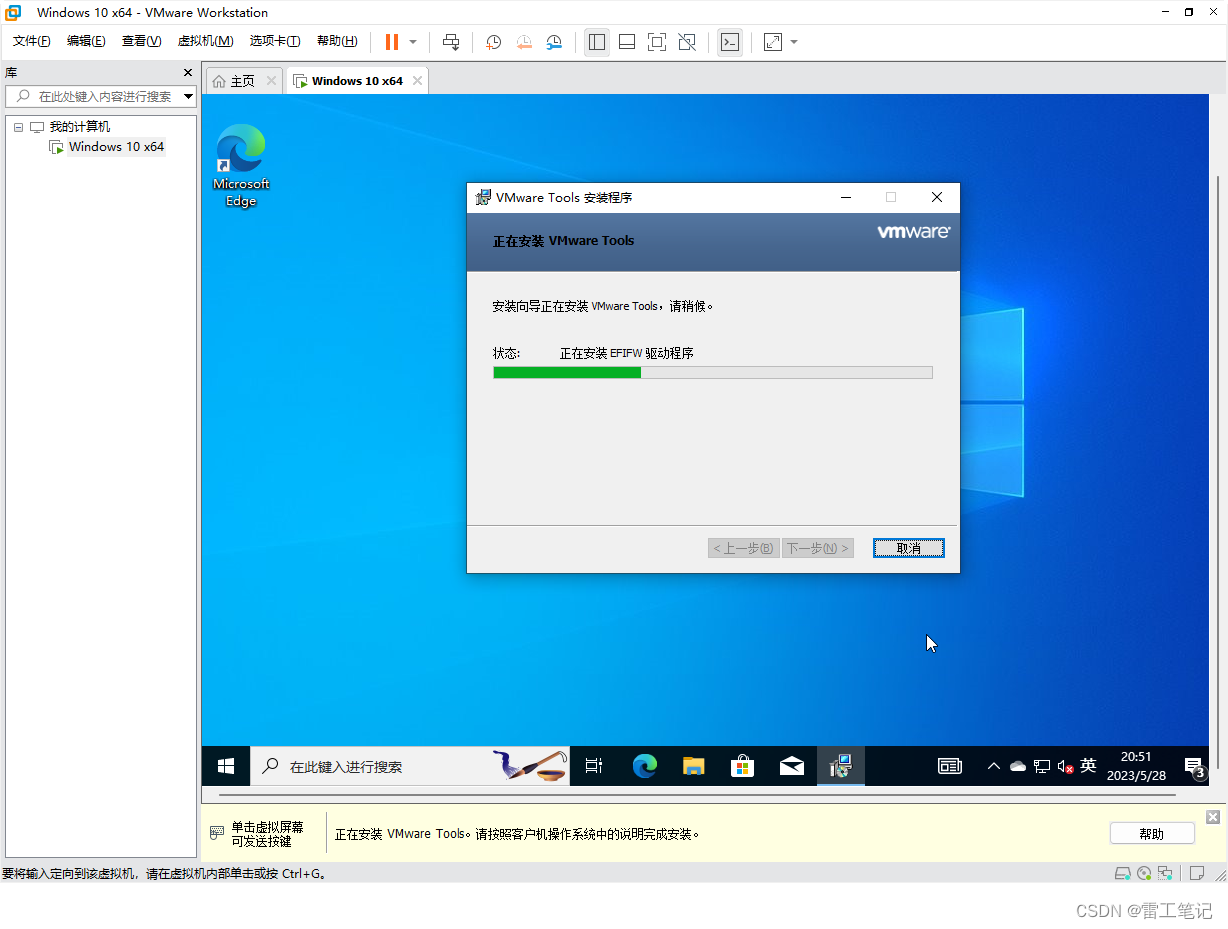Revert to snapshot toolbar icon
This screenshot has height=929, width=1228.
click(x=524, y=42)
